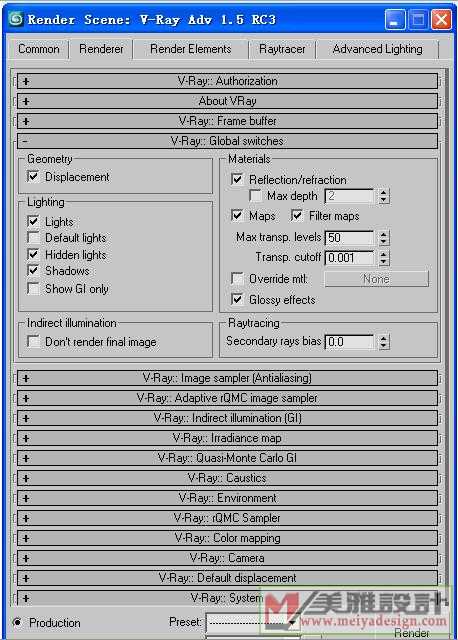Open the Render Elements tab
This screenshot has width=458, height=640.
[191, 49]
